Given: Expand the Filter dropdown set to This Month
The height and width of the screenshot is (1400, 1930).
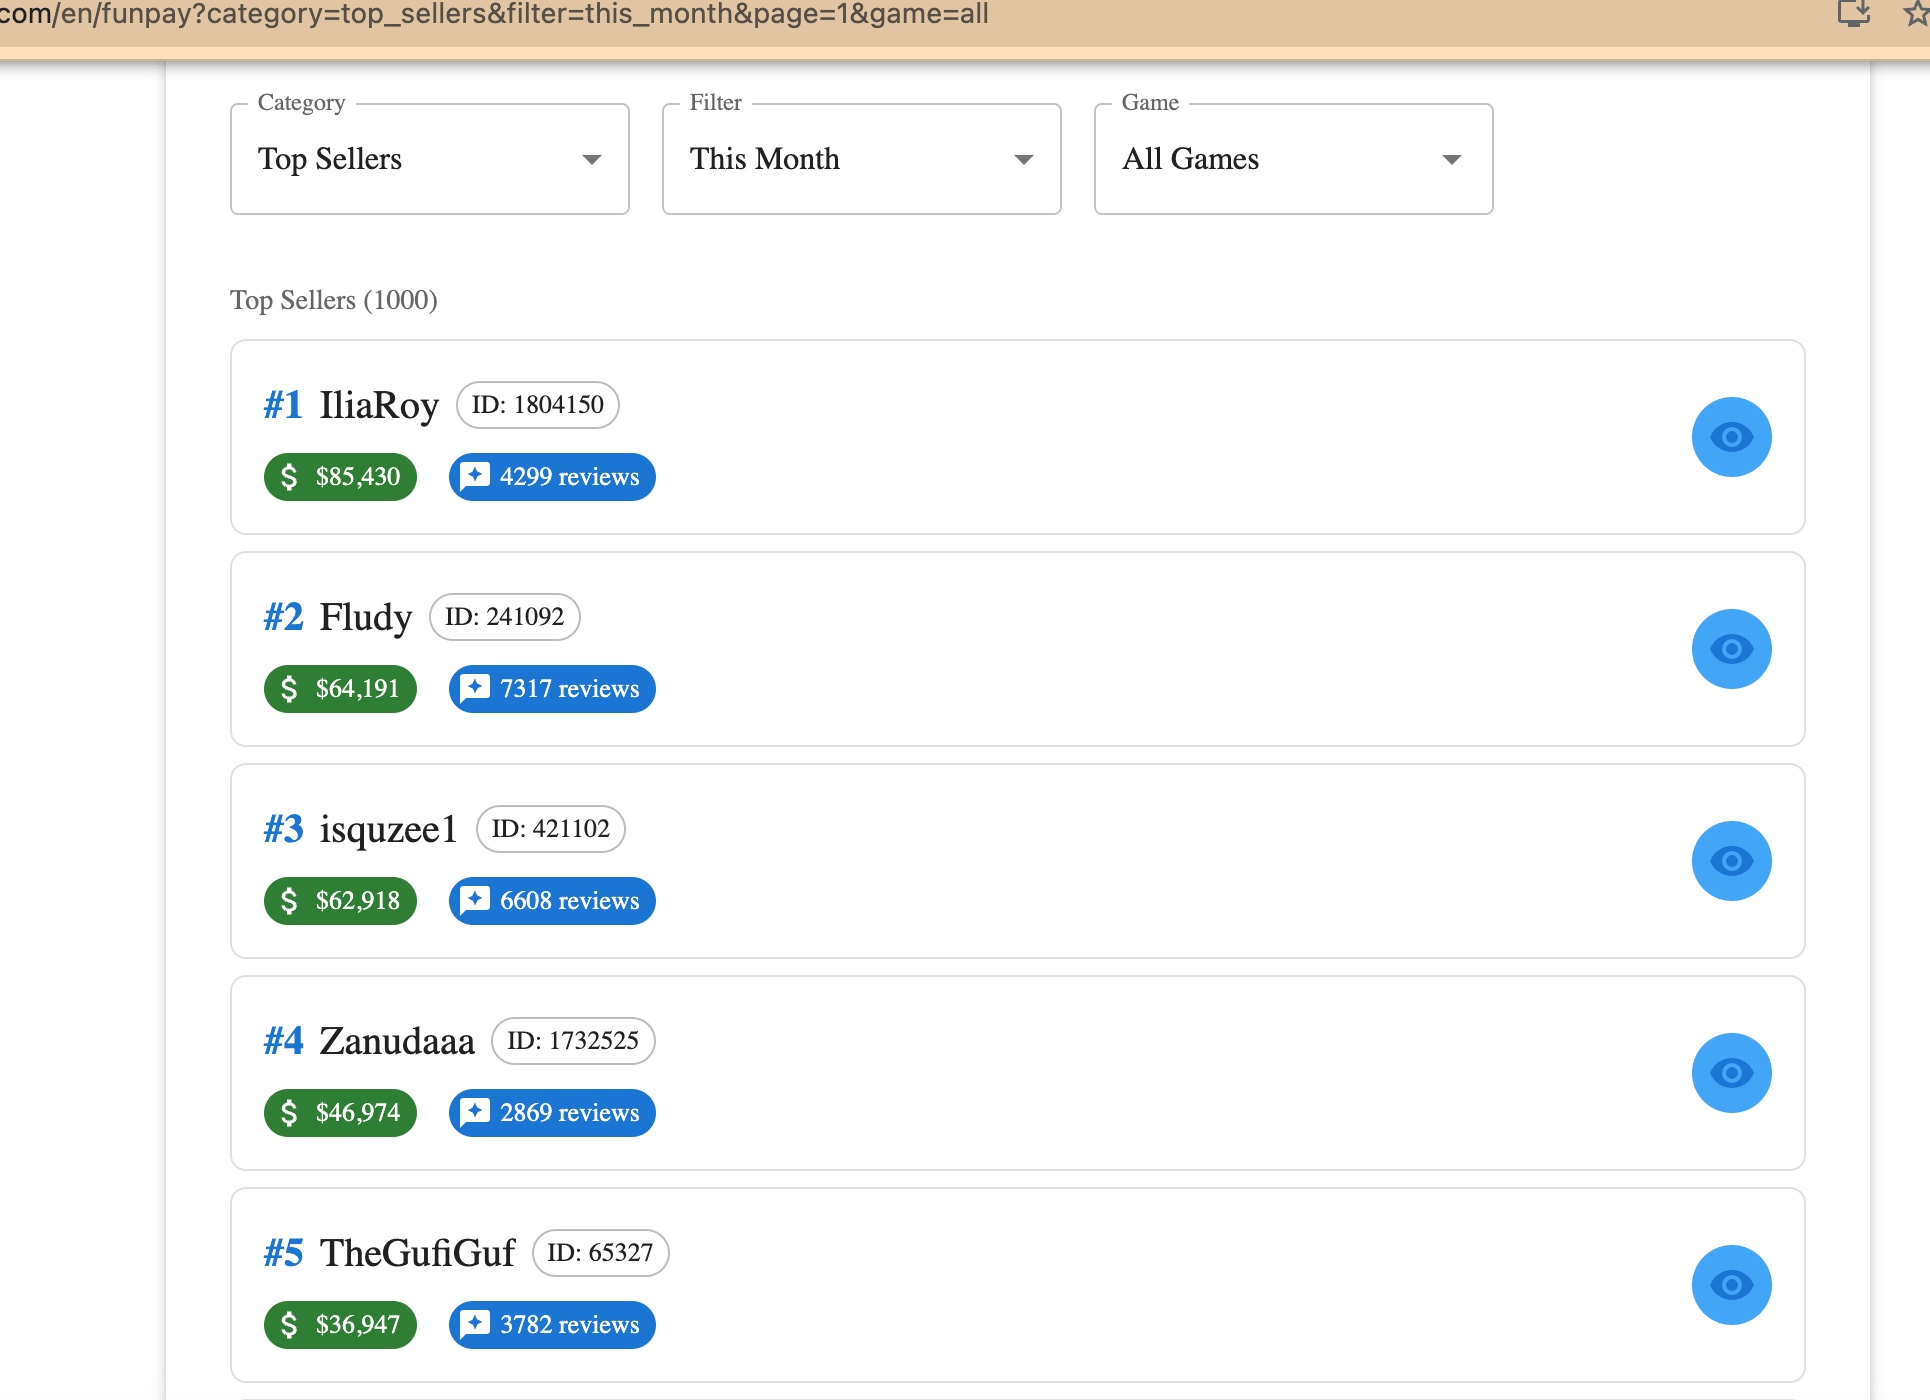Looking at the screenshot, I should [x=862, y=159].
